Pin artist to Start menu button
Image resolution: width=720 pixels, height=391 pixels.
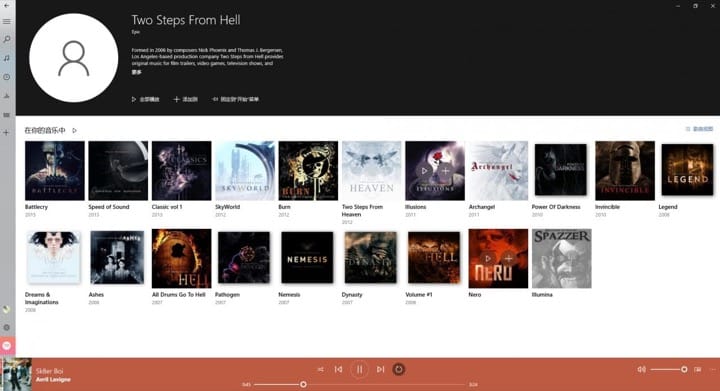click(236, 99)
